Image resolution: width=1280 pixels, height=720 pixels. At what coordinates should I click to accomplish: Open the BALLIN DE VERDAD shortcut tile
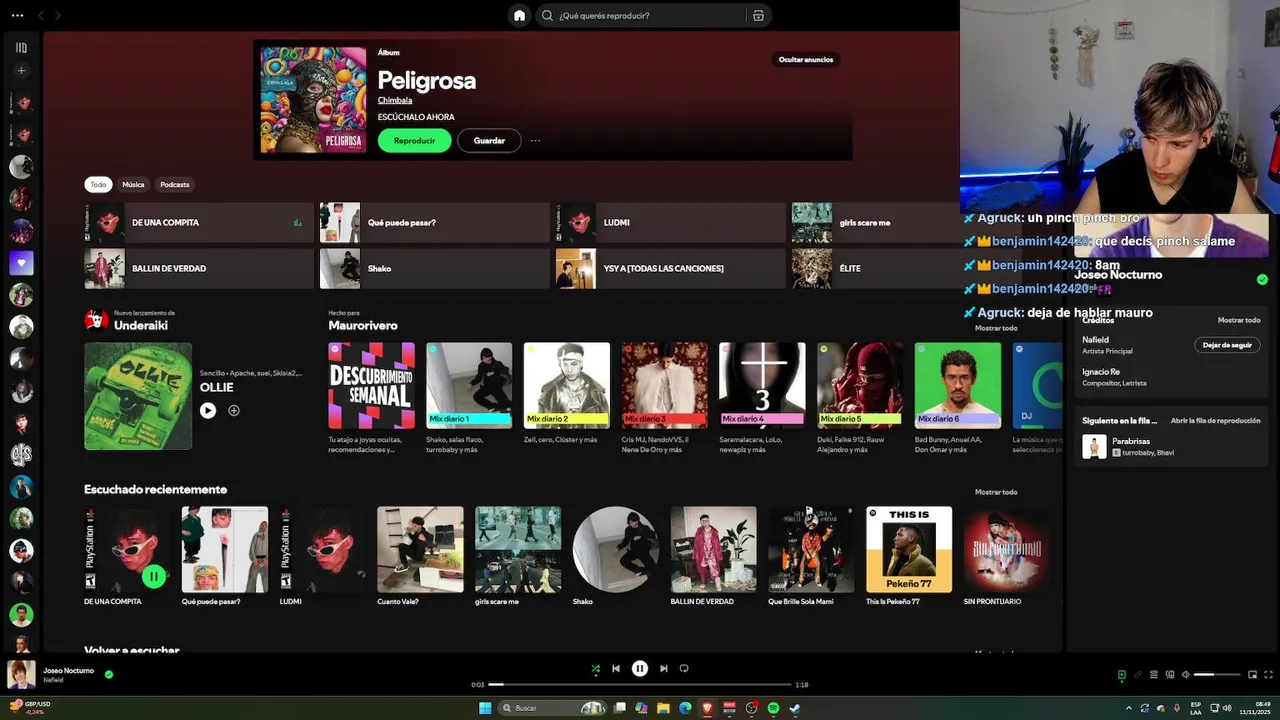coord(199,269)
